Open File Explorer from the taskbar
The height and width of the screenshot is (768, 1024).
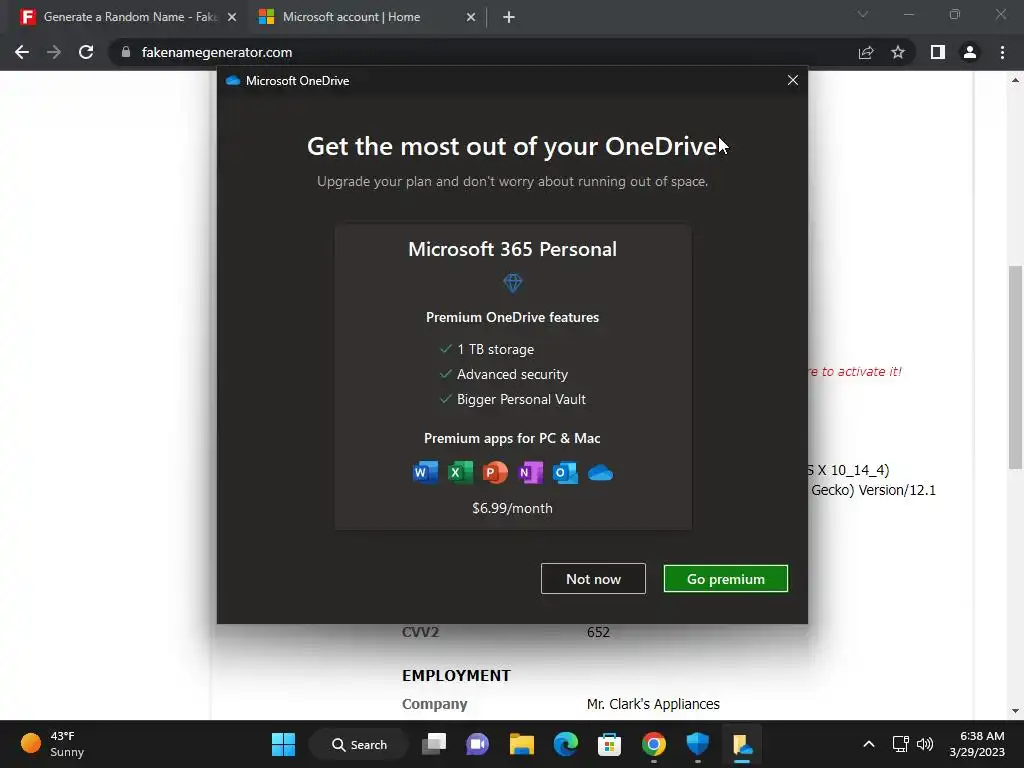tap(522, 744)
